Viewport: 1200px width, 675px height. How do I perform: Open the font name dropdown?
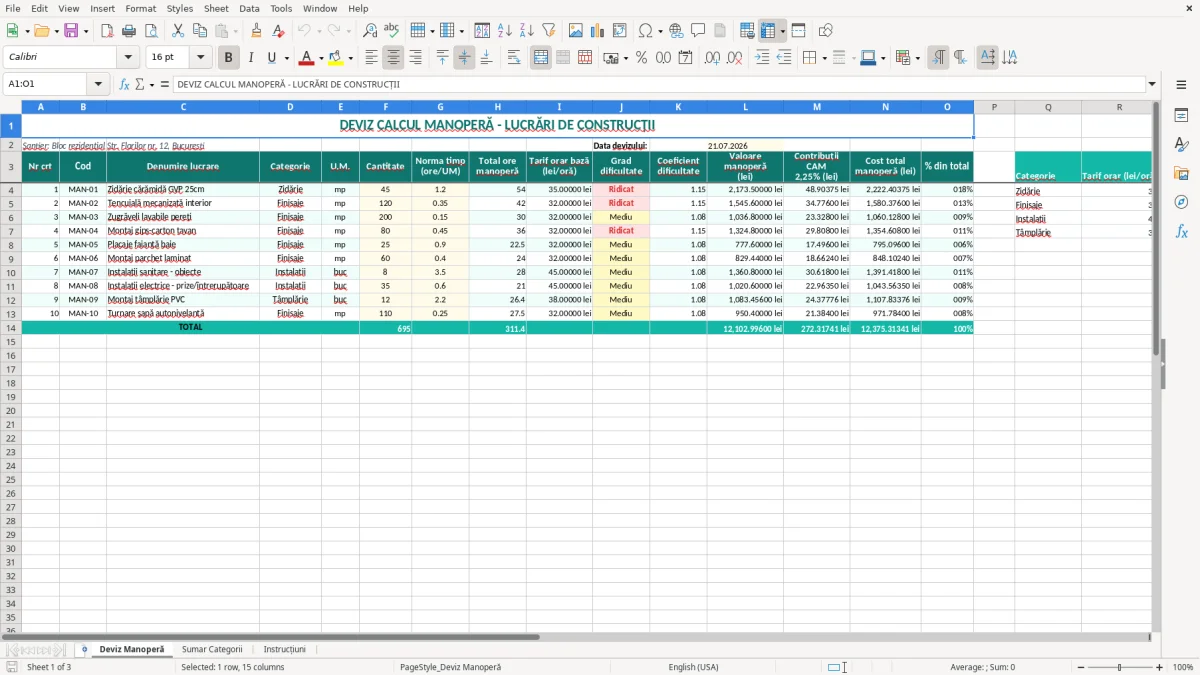tap(128, 58)
